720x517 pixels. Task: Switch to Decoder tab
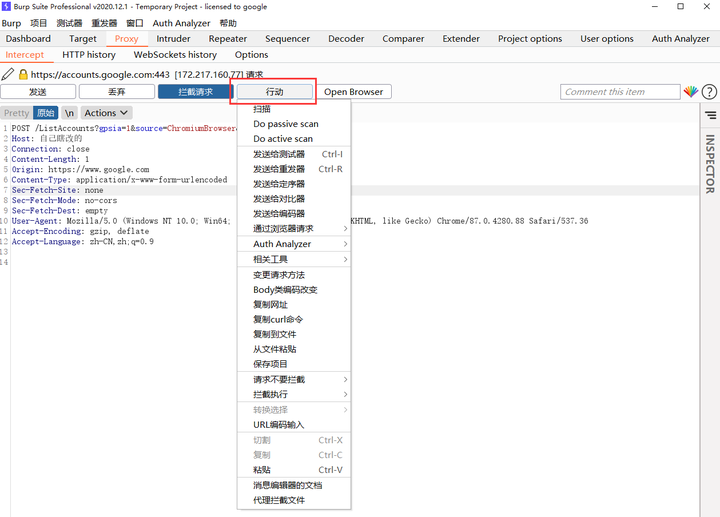pos(346,39)
